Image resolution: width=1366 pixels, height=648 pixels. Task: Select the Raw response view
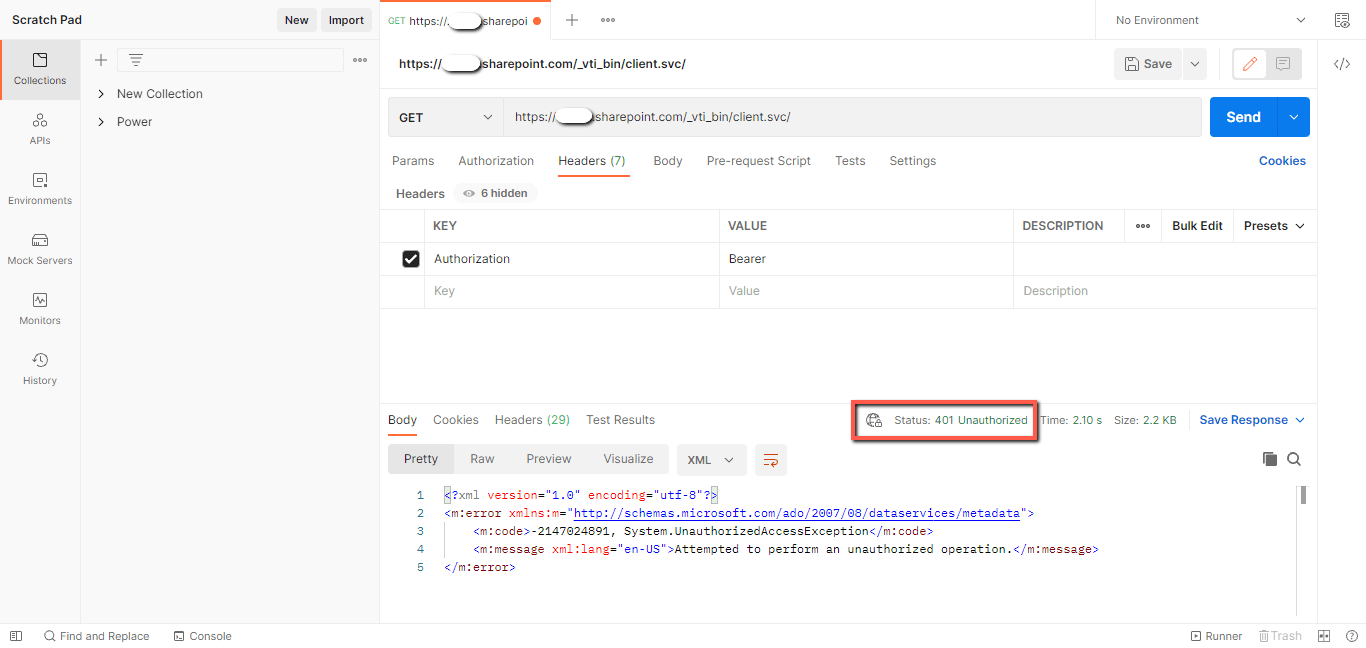point(482,459)
